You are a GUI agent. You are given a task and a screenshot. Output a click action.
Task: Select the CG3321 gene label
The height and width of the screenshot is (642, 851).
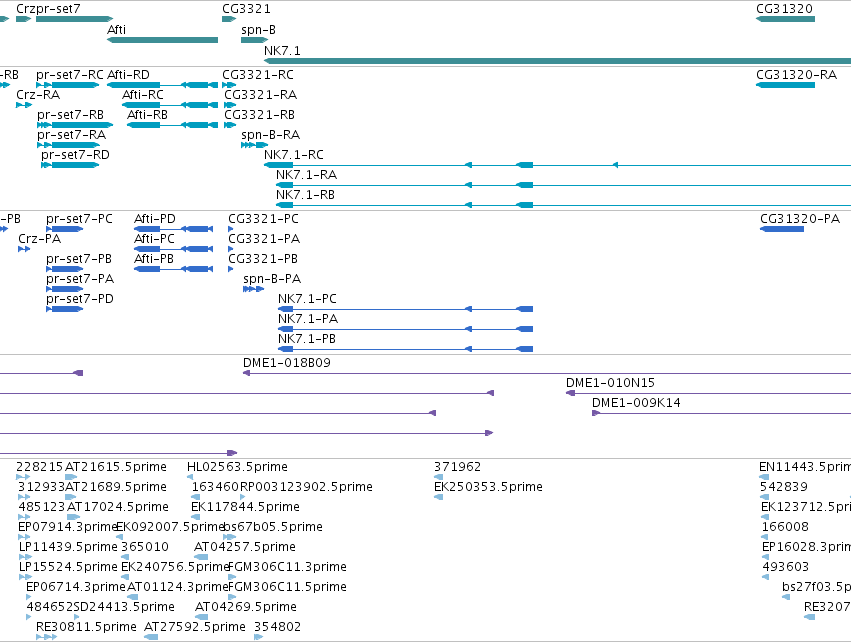(x=246, y=9)
